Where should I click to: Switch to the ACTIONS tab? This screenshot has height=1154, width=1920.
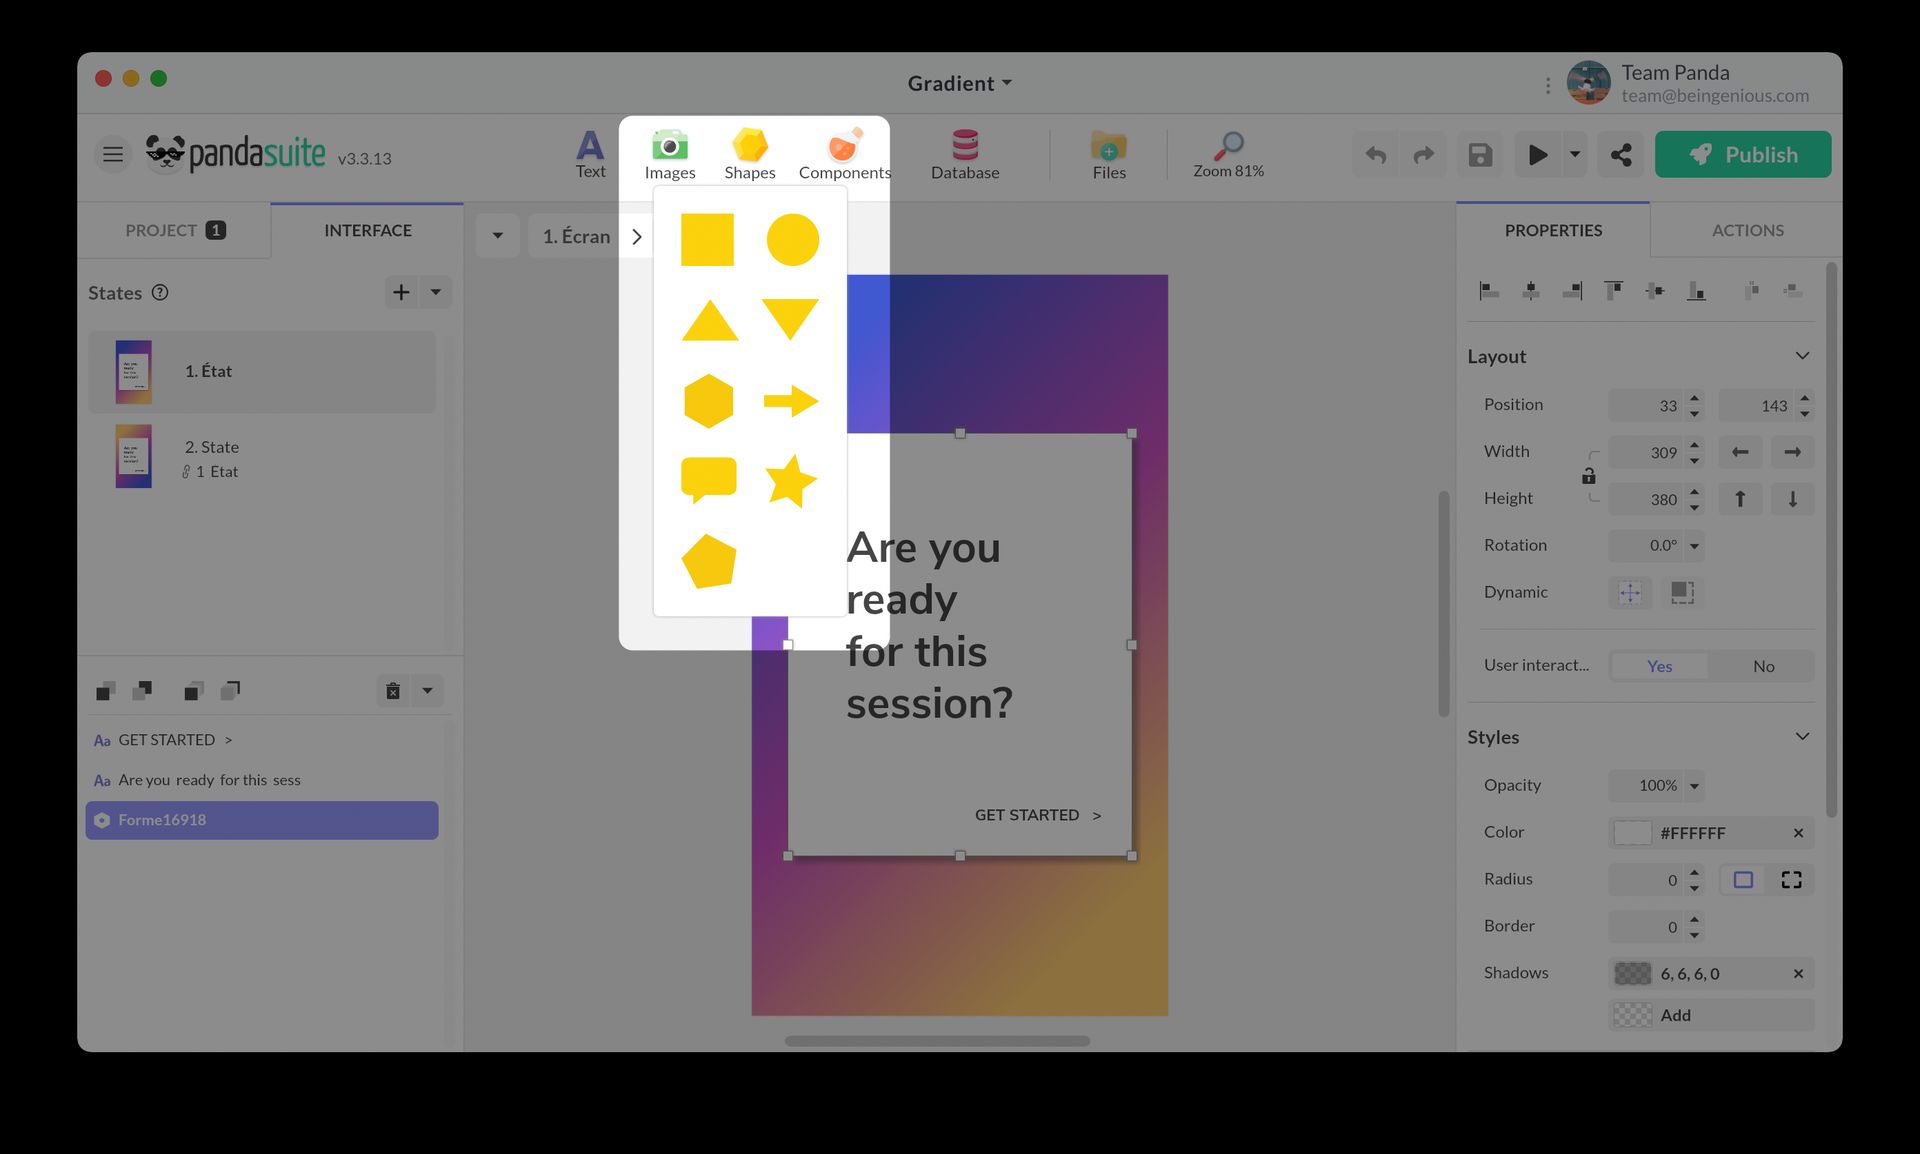point(1747,230)
